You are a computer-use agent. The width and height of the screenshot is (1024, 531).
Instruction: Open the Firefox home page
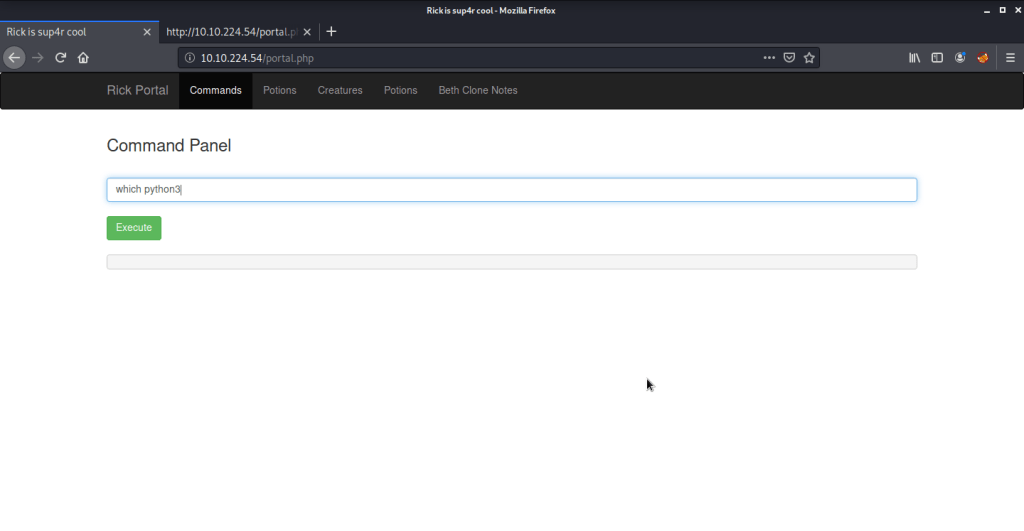[x=84, y=58]
